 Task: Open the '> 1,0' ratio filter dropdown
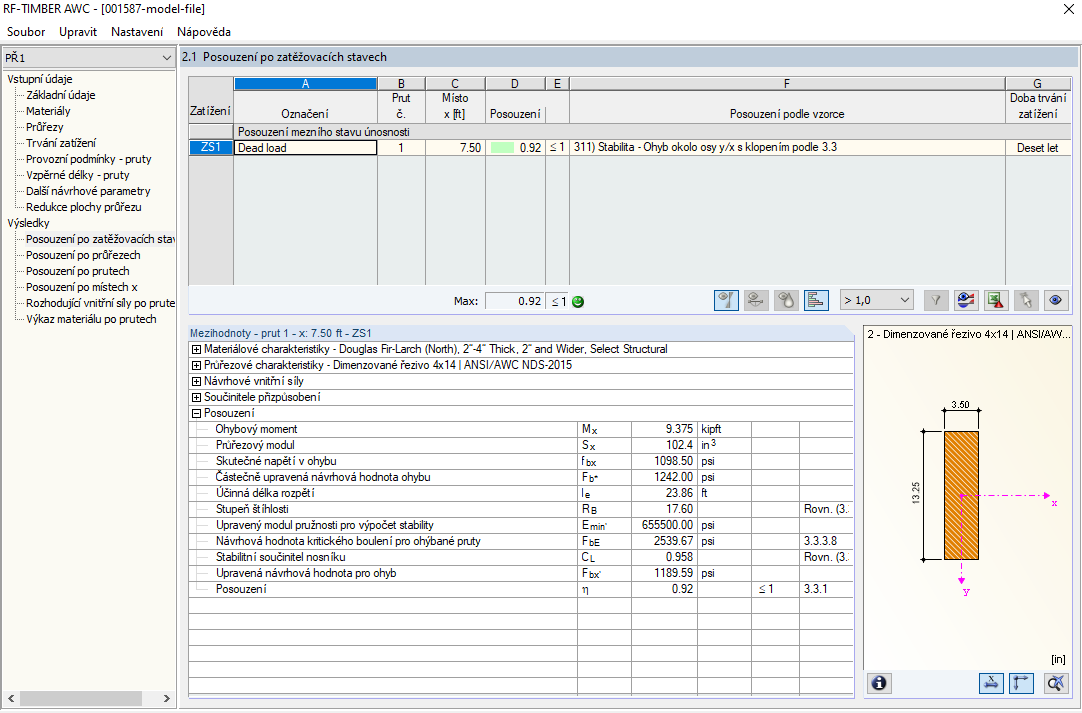tap(876, 300)
